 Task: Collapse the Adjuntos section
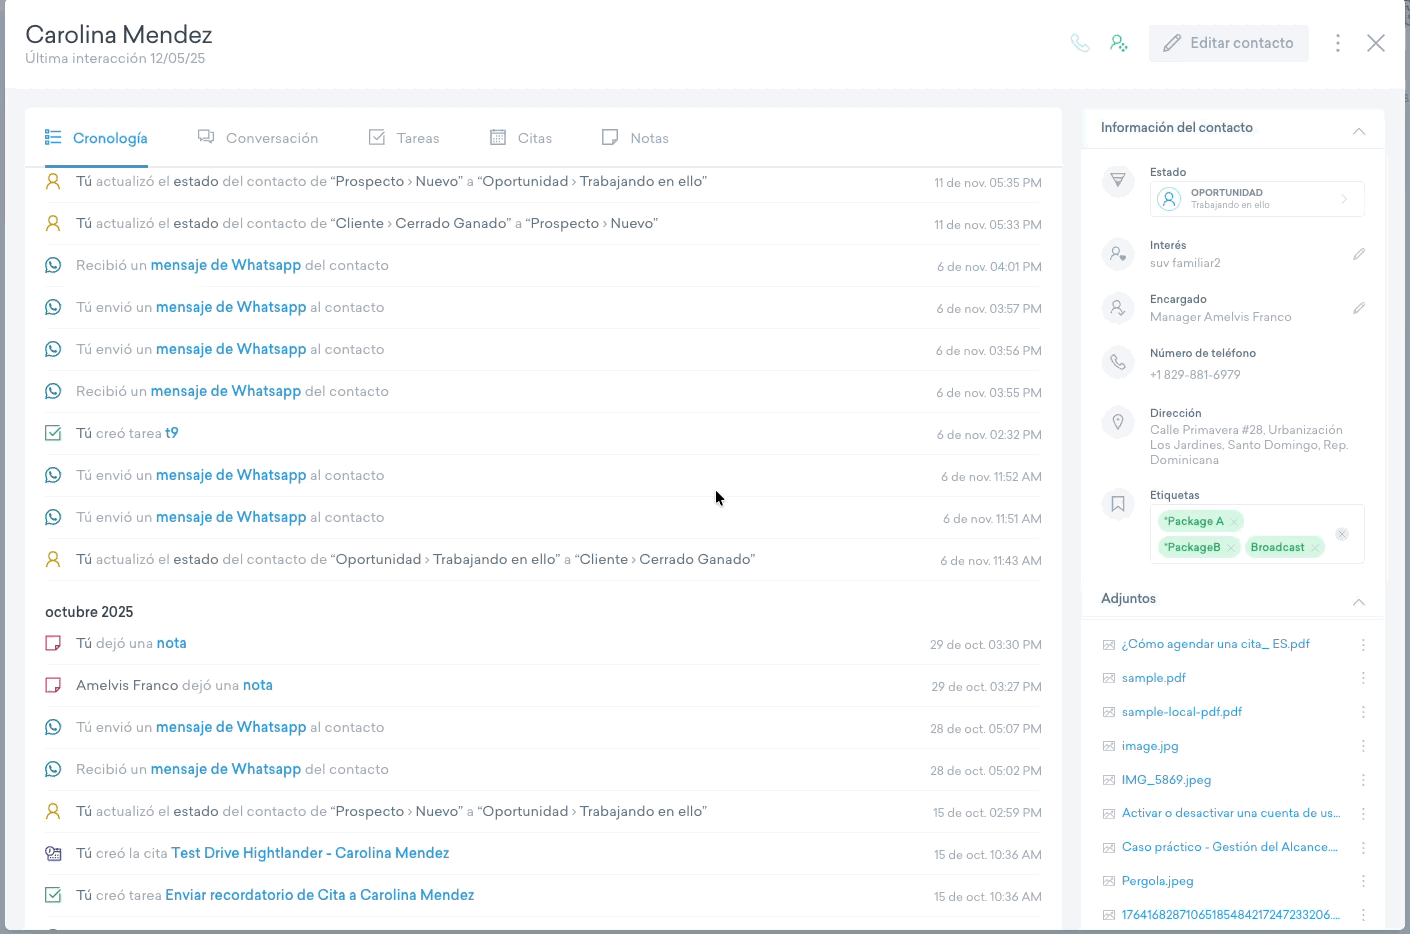(x=1358, y=601)
